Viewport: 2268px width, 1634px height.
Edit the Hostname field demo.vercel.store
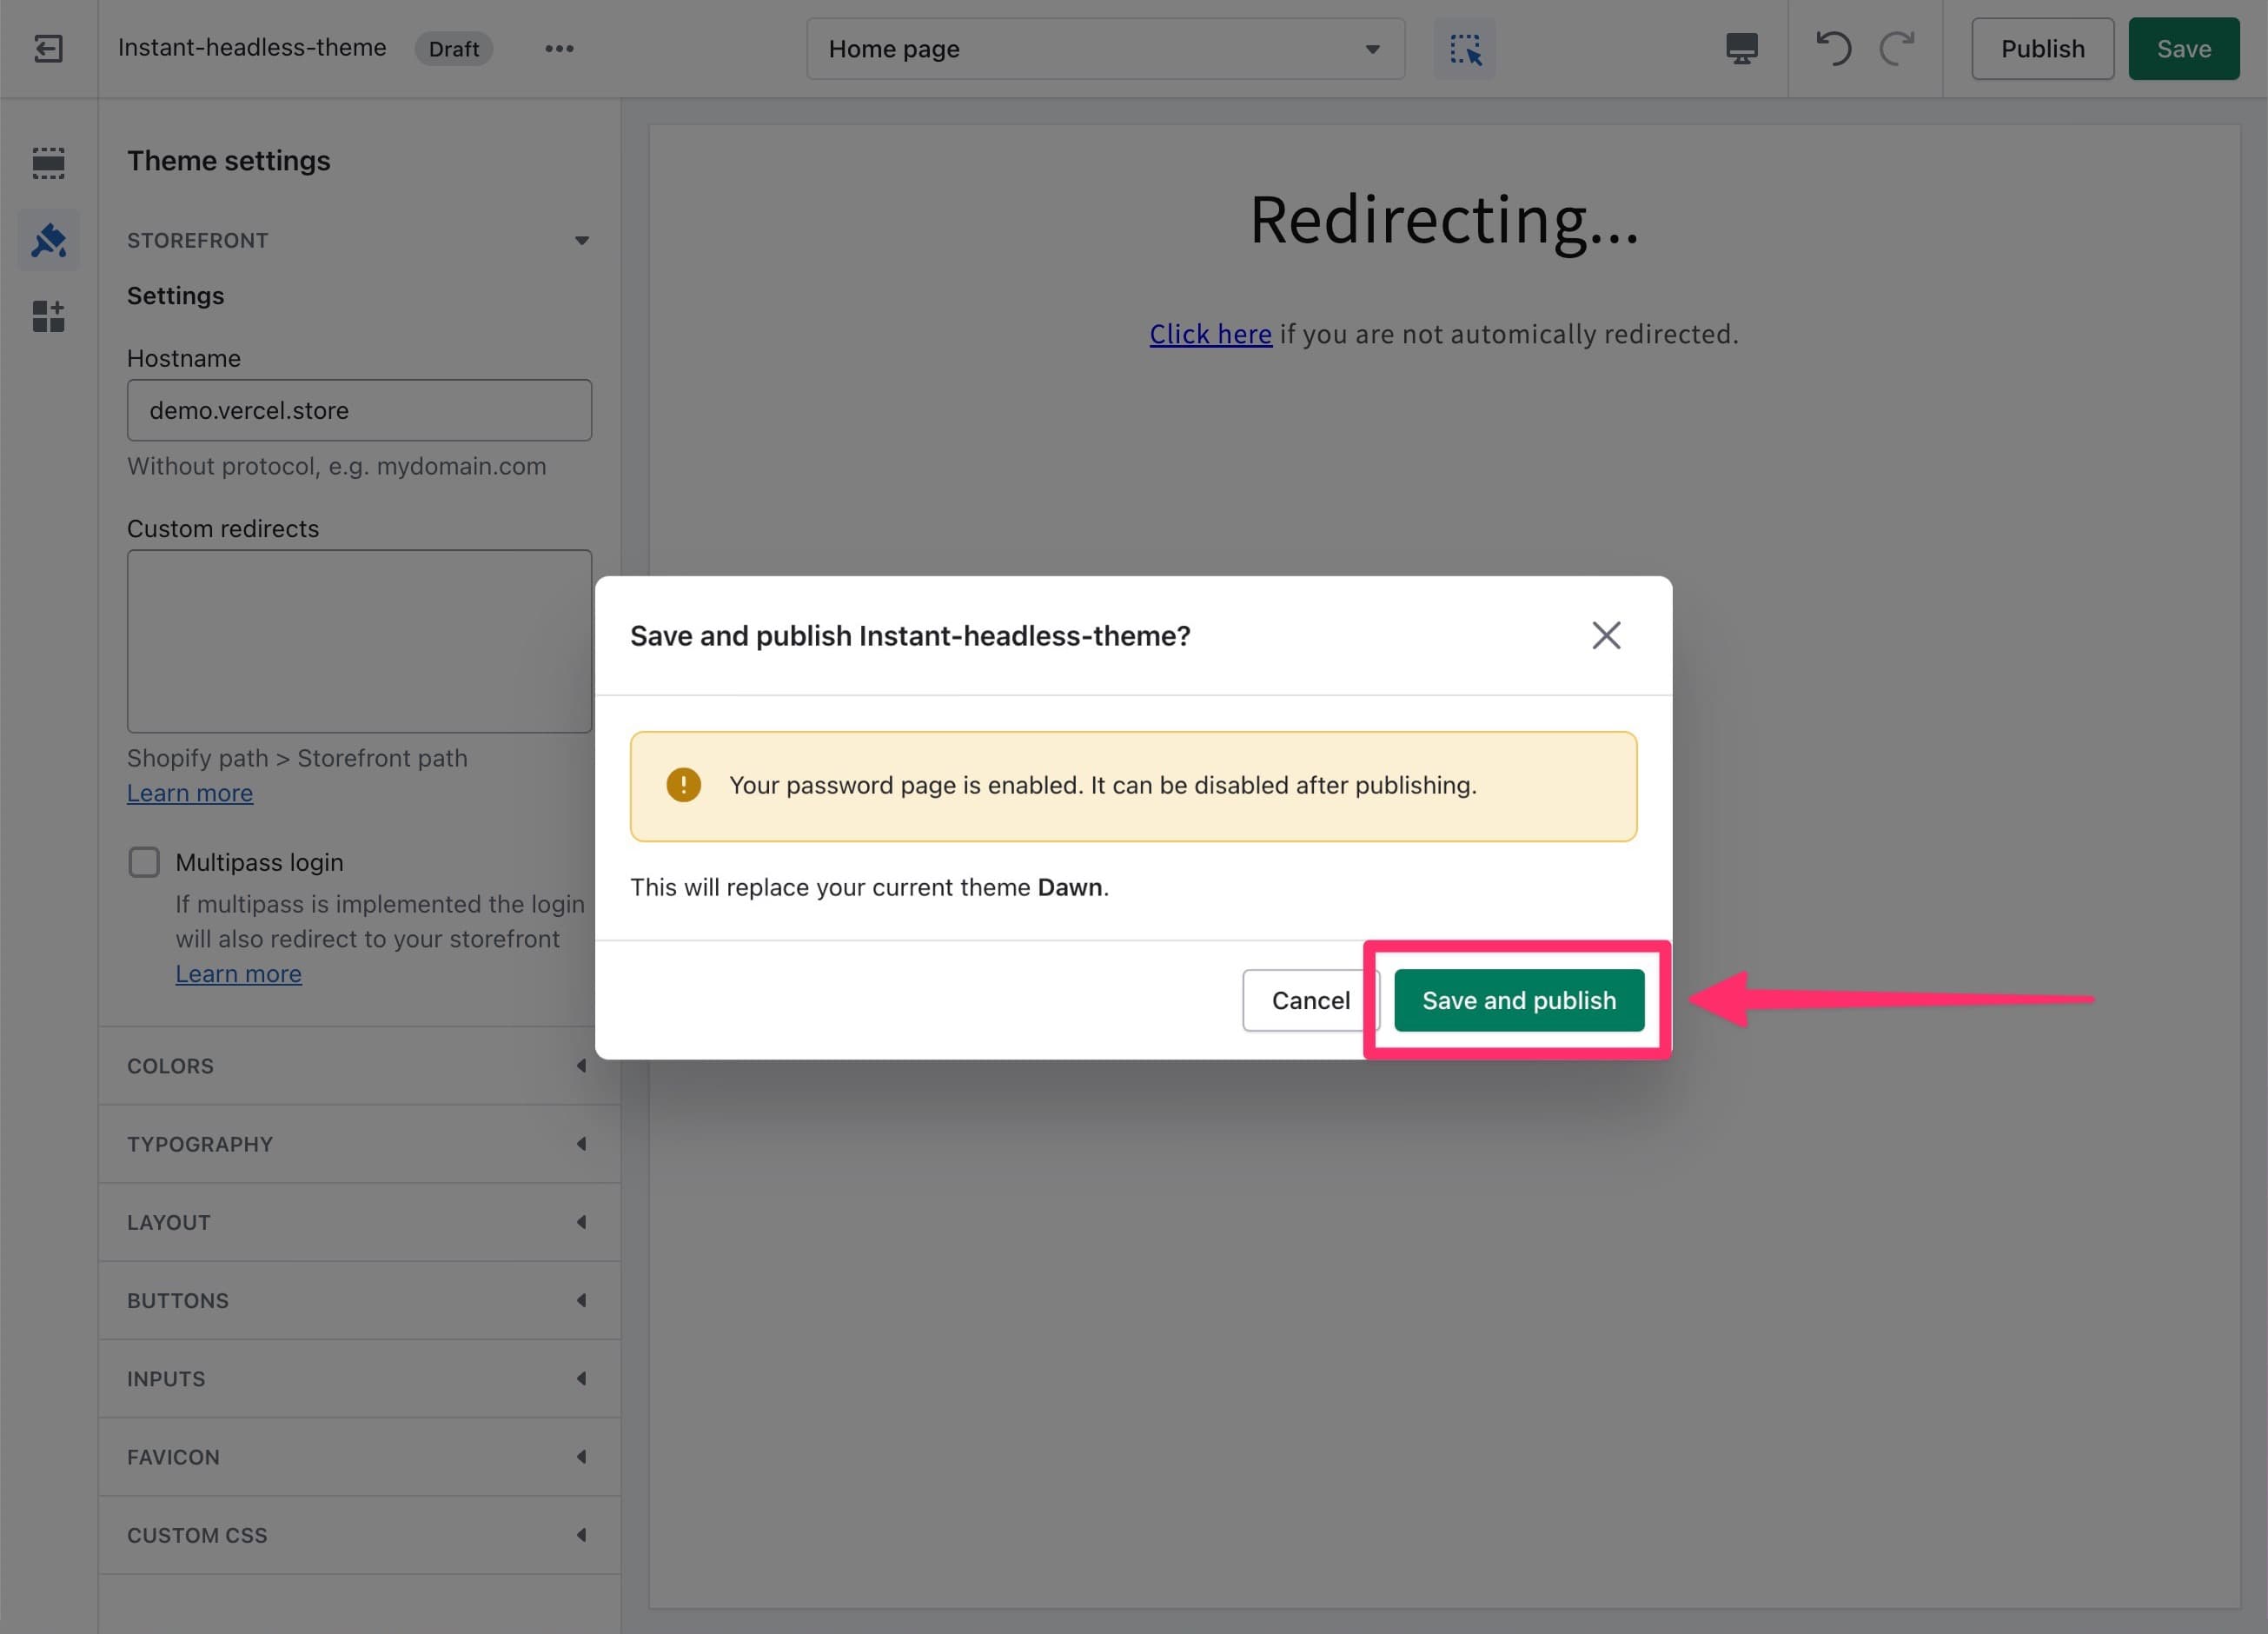click(x=359, y=410)
